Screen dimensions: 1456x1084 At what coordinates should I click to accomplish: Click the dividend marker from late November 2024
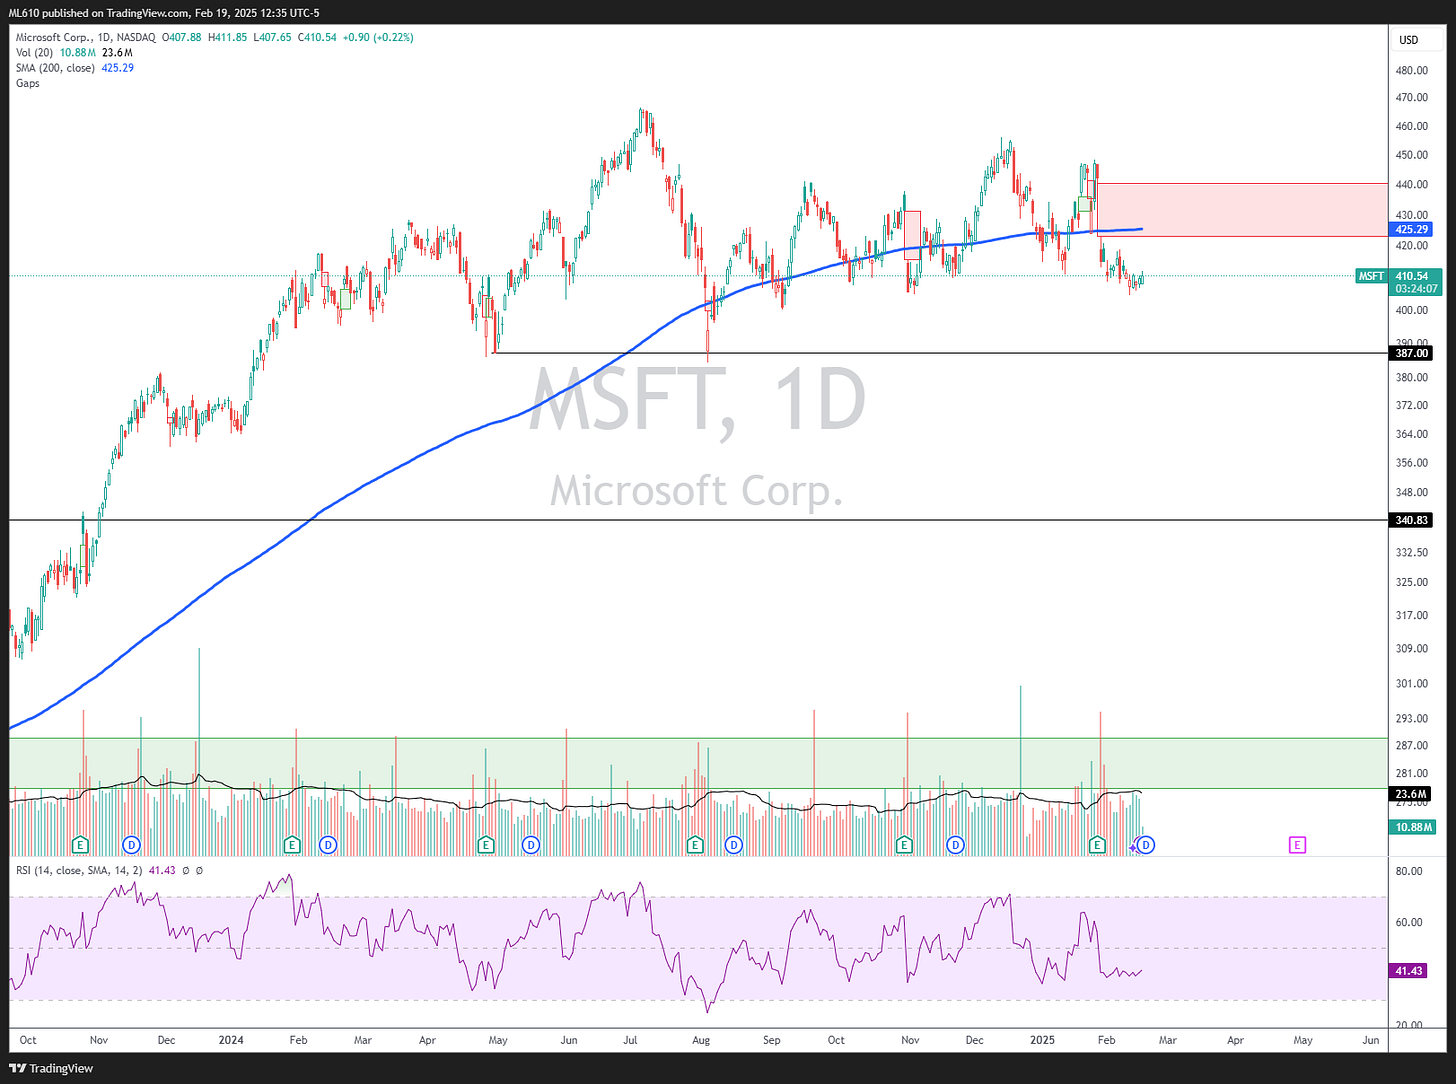[x=956, y=845]
